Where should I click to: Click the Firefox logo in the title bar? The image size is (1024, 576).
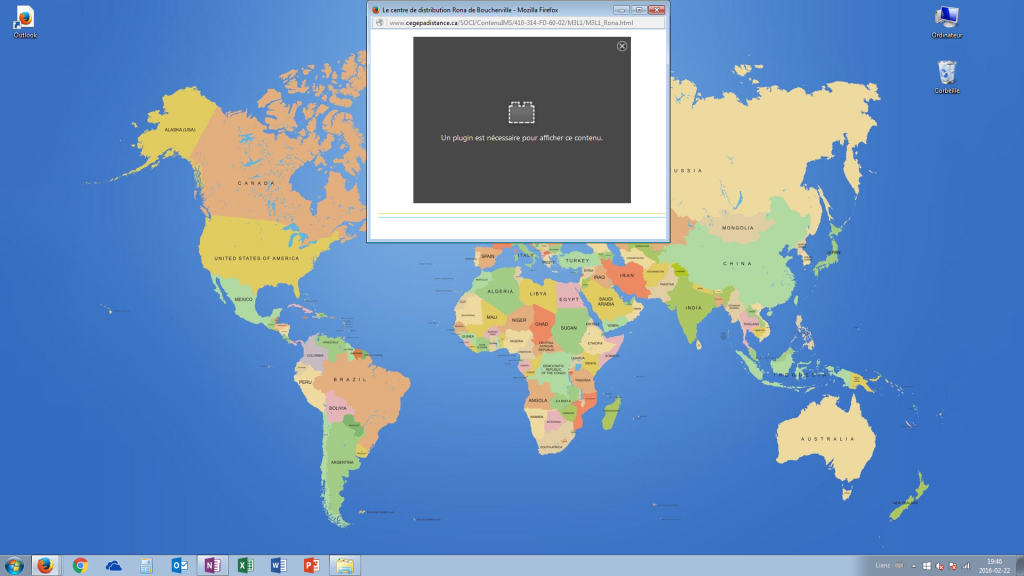[376, 10]
